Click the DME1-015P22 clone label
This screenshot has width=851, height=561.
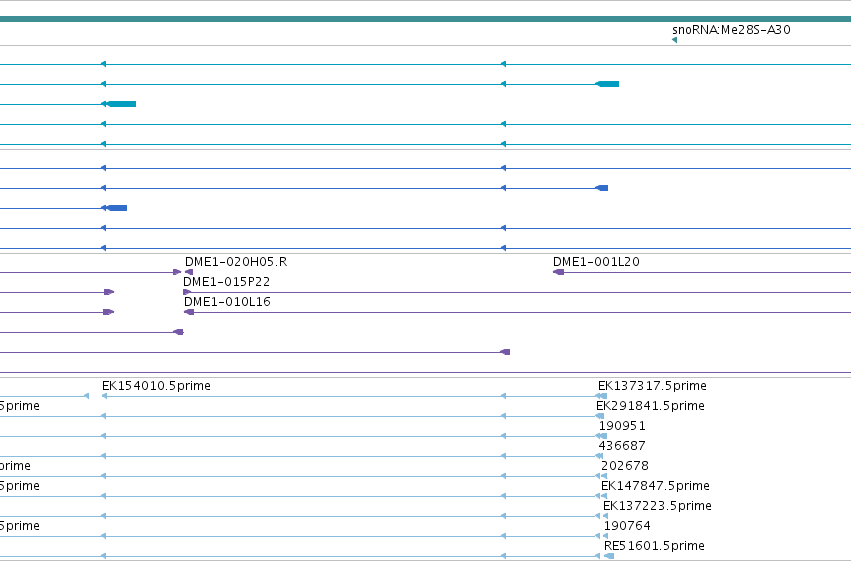(226, 282)
